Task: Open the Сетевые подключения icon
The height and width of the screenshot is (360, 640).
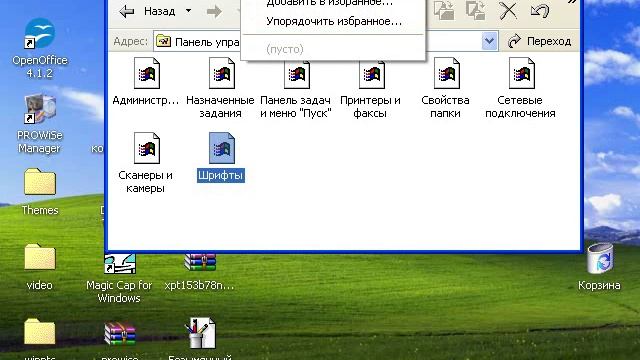Action: 521,88
